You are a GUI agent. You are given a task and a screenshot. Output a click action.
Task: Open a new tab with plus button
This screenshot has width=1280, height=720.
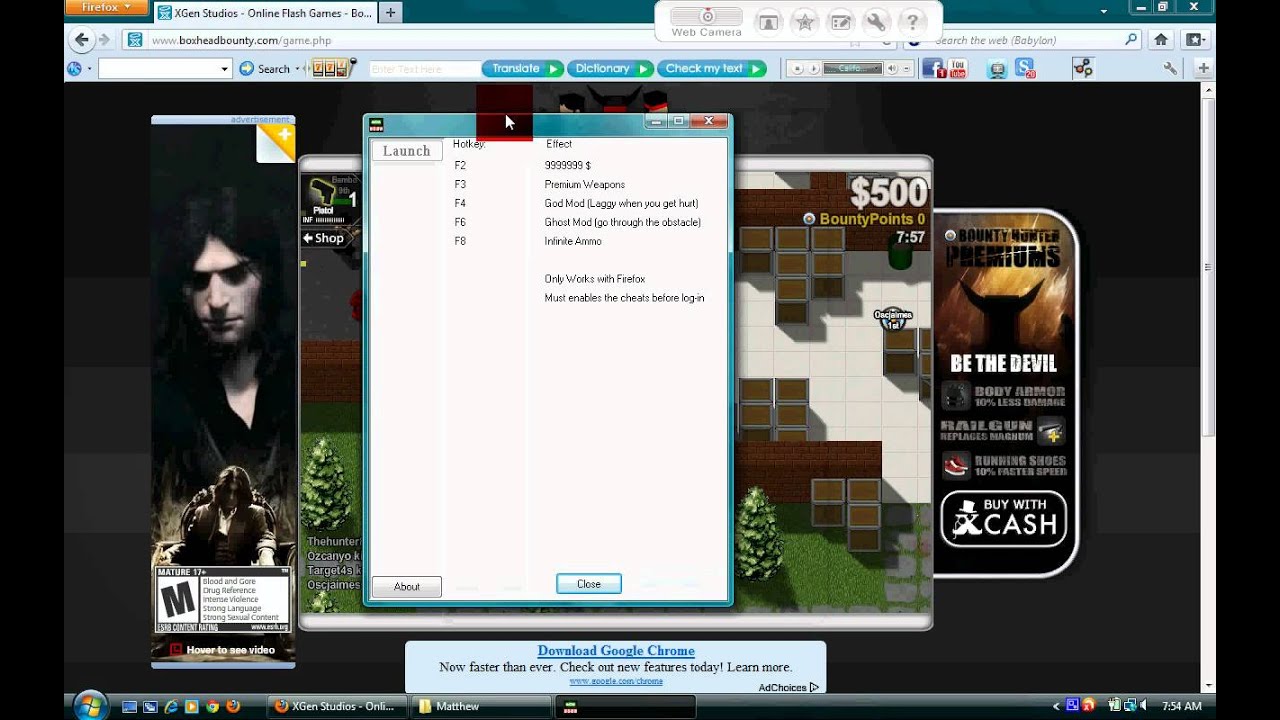click(x=390, y=13)
